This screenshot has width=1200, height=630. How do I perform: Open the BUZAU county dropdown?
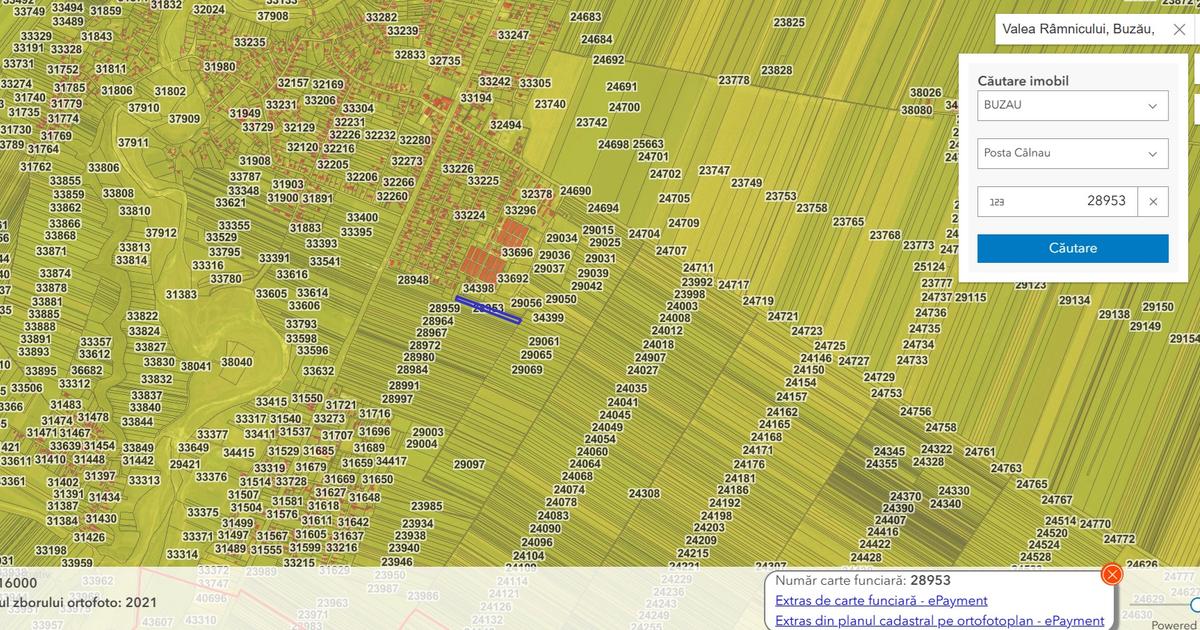click(x=1072, y=105)
